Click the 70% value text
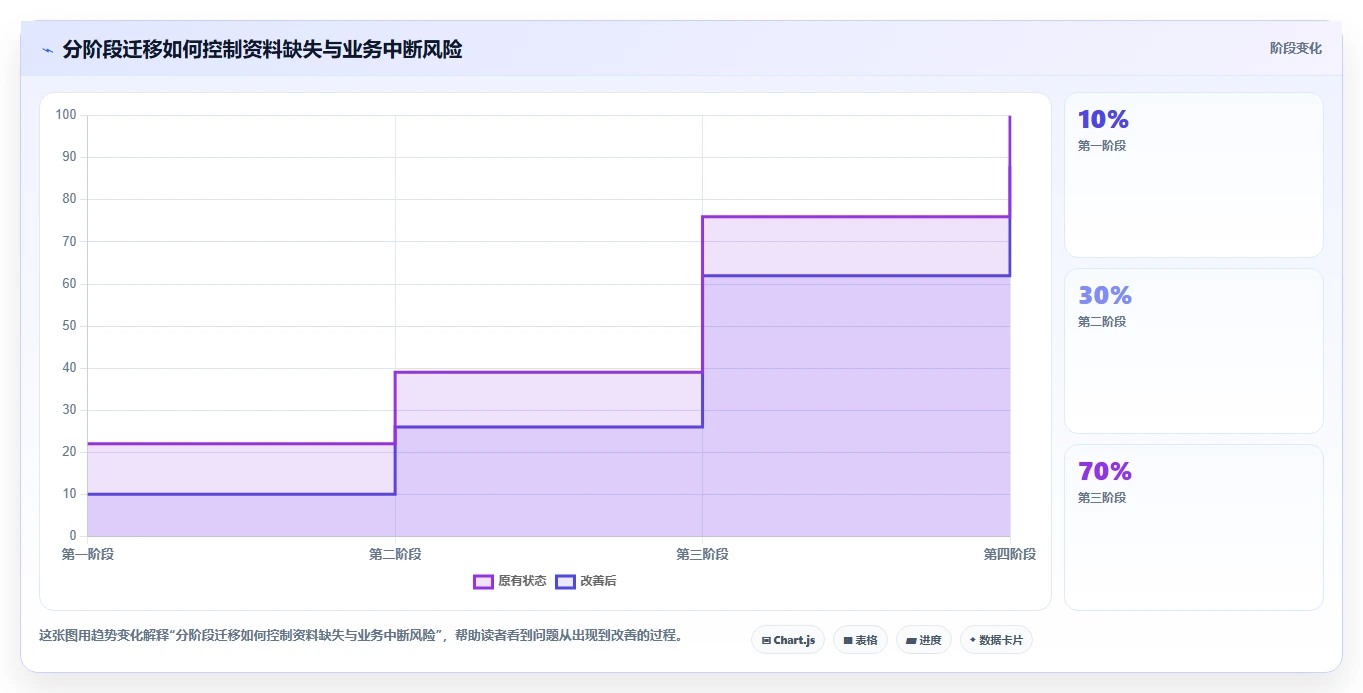 (1105, 472)
